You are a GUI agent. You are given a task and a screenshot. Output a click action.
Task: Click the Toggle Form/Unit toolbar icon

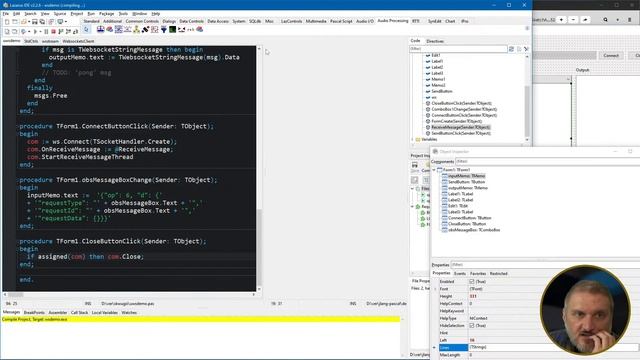coord(51,22)
